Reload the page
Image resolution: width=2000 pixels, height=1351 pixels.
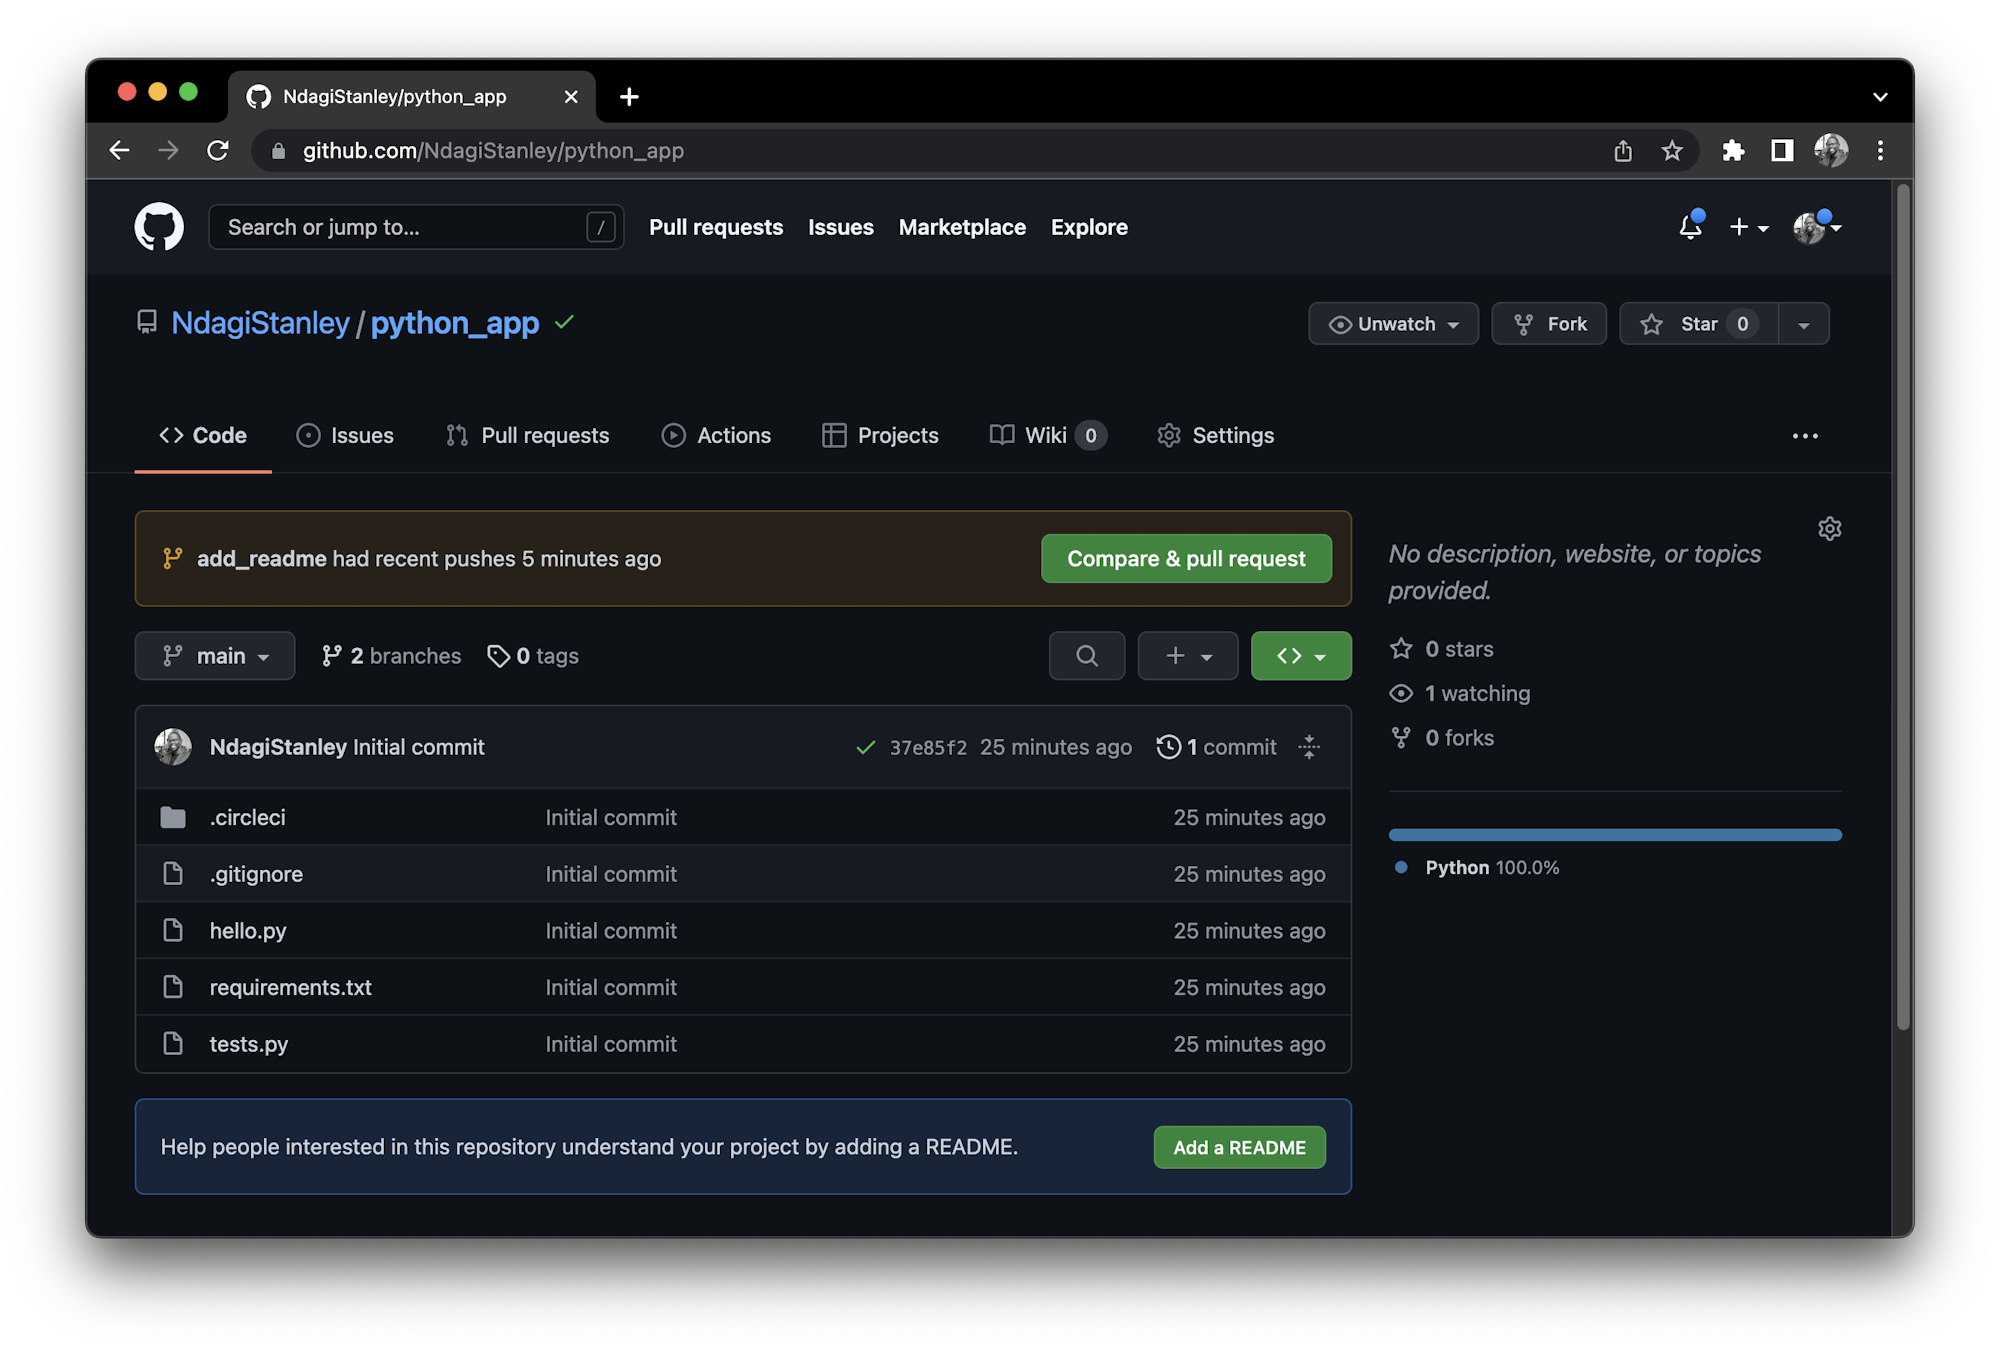click(x=217, y=150)
